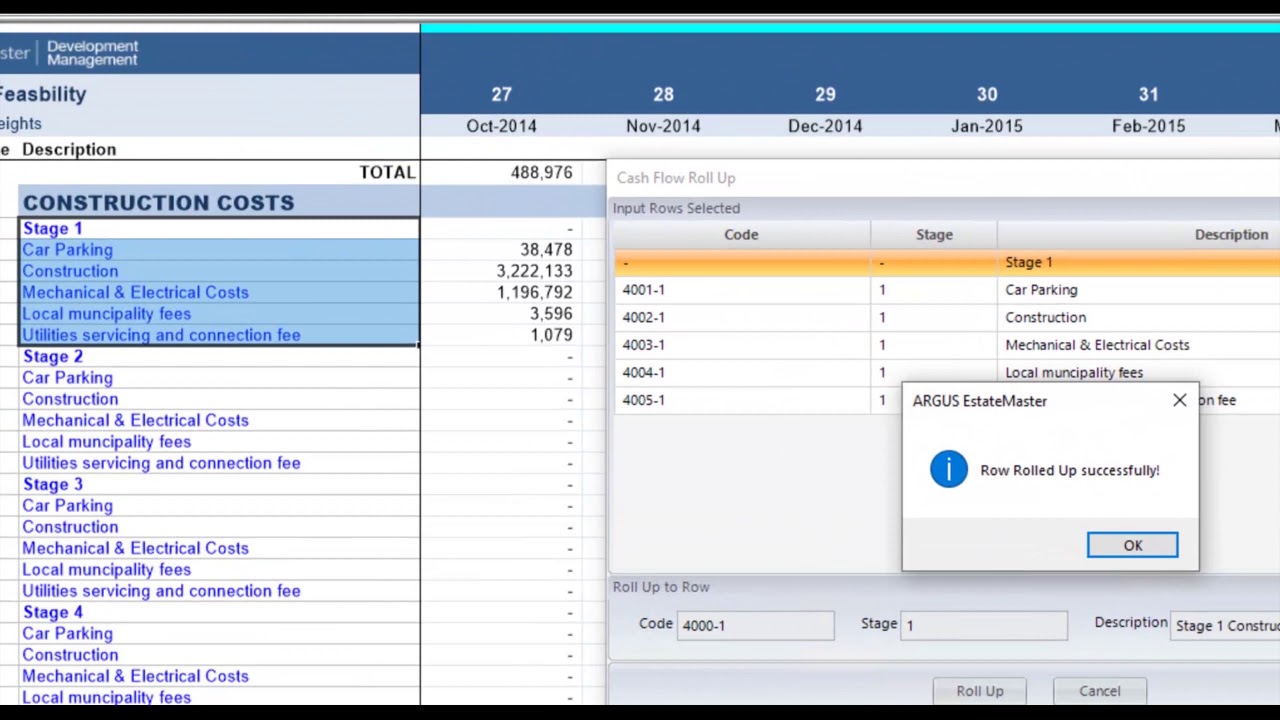Click period number 31
1280x720 pixels.
[x=1148, y=94]
